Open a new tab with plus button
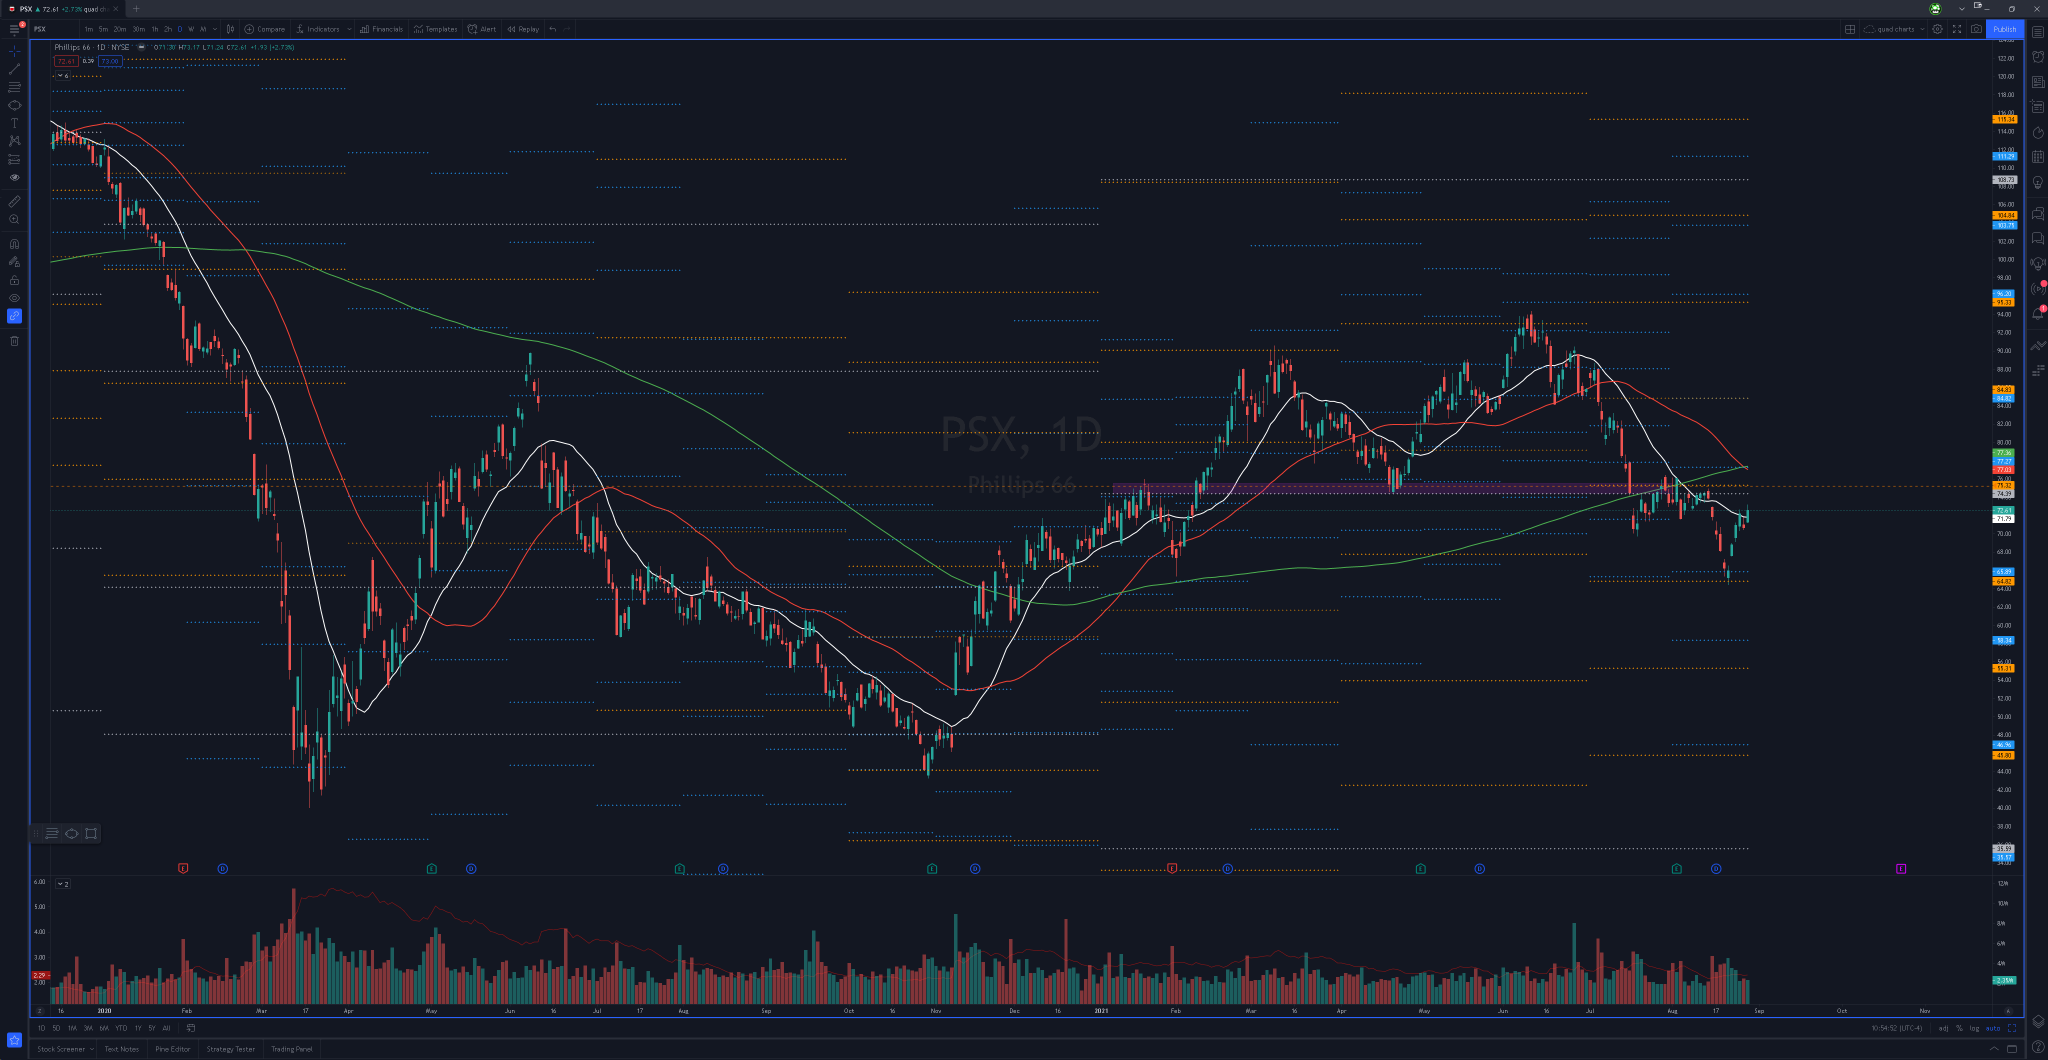This screenshot has height=1060, width=2048. click(x=136, y=9)
